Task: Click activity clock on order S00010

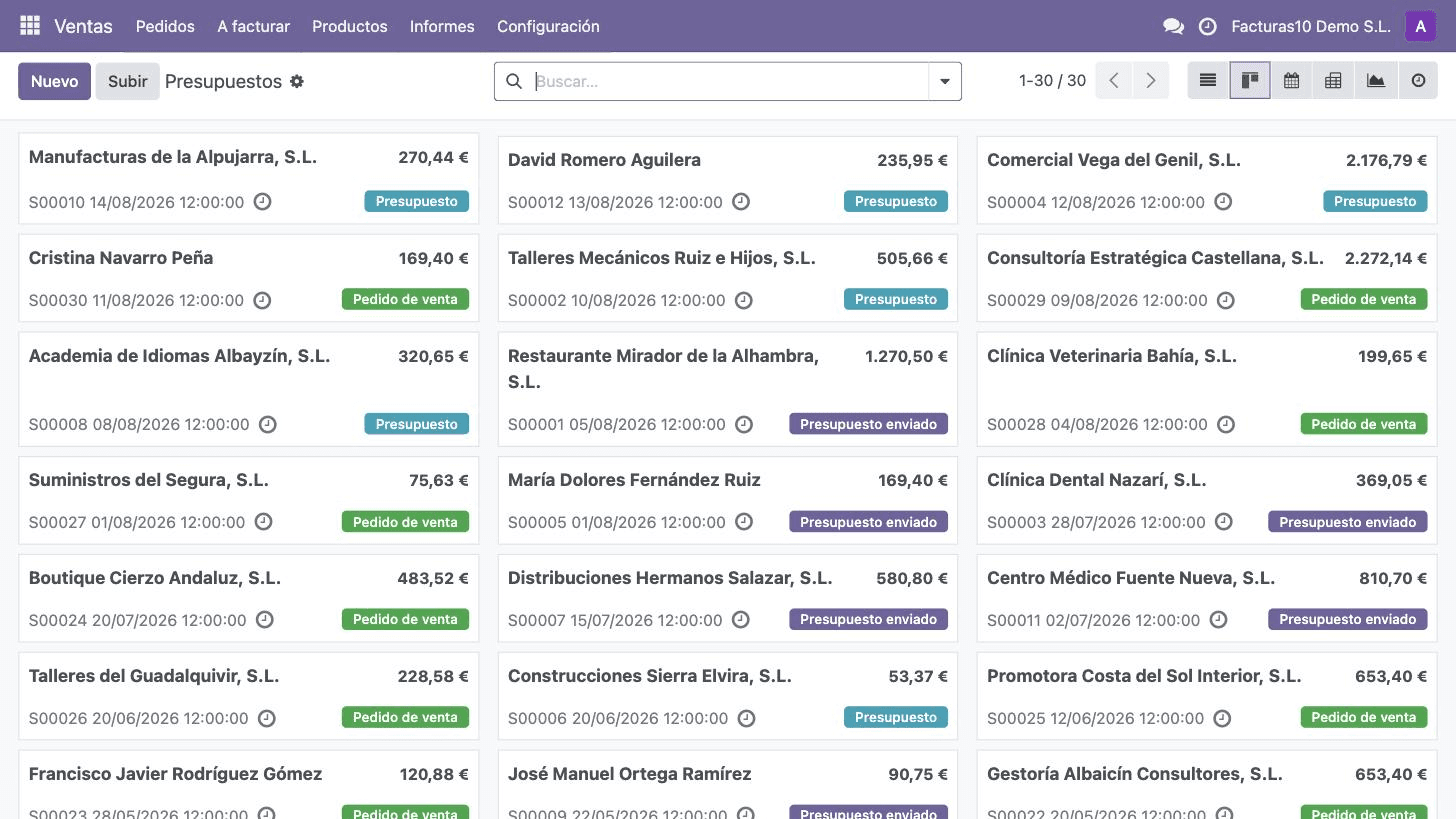Action: tap(262, 202)
